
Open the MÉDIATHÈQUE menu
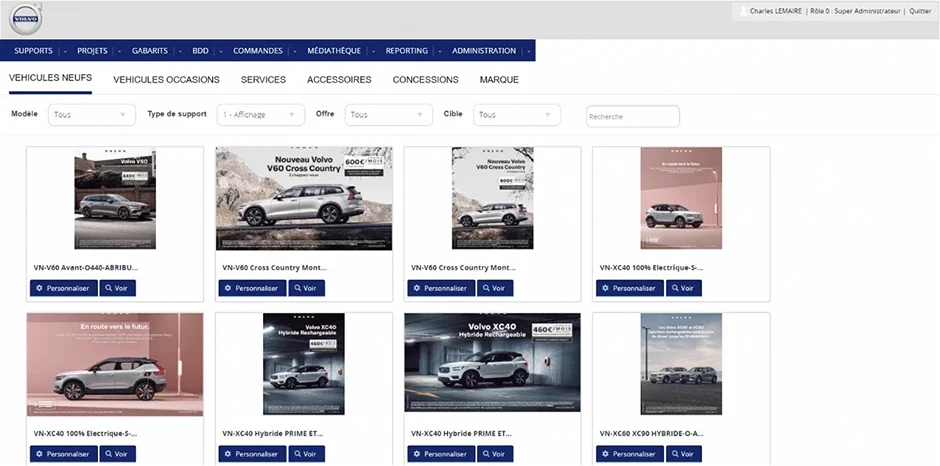(334, 51)
